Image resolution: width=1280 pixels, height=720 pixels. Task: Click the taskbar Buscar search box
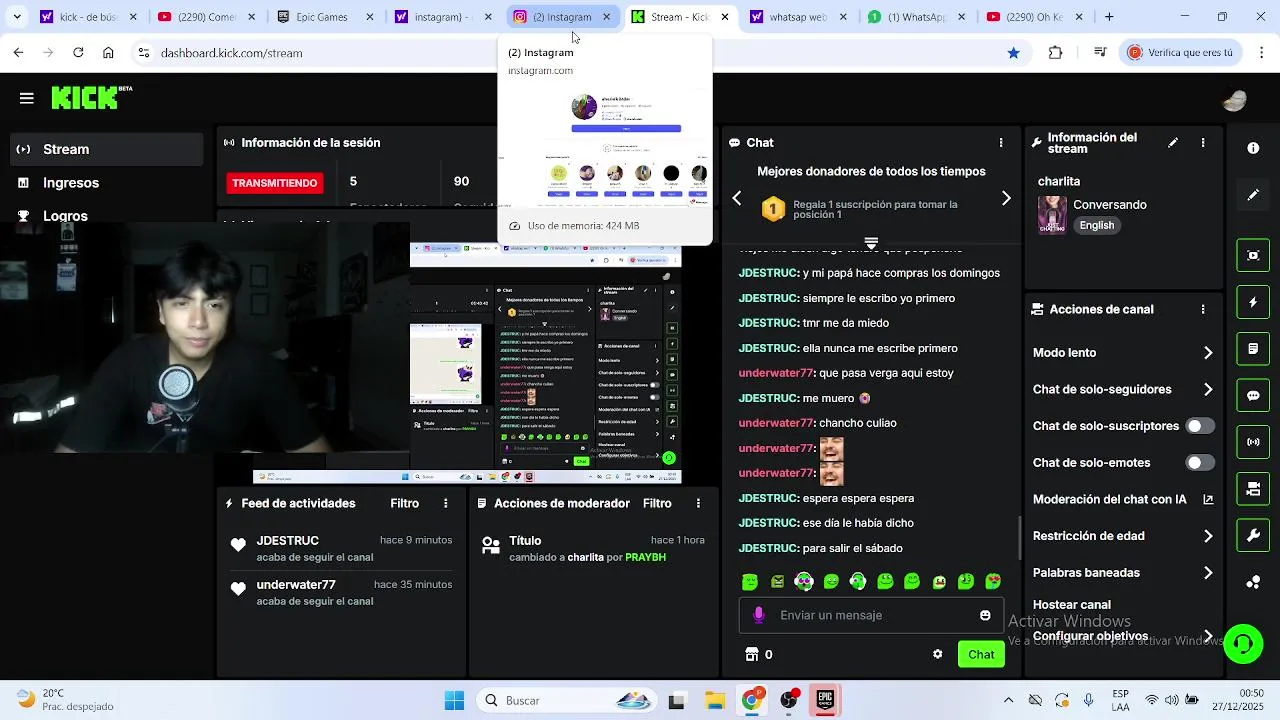[x=565, y=701]
